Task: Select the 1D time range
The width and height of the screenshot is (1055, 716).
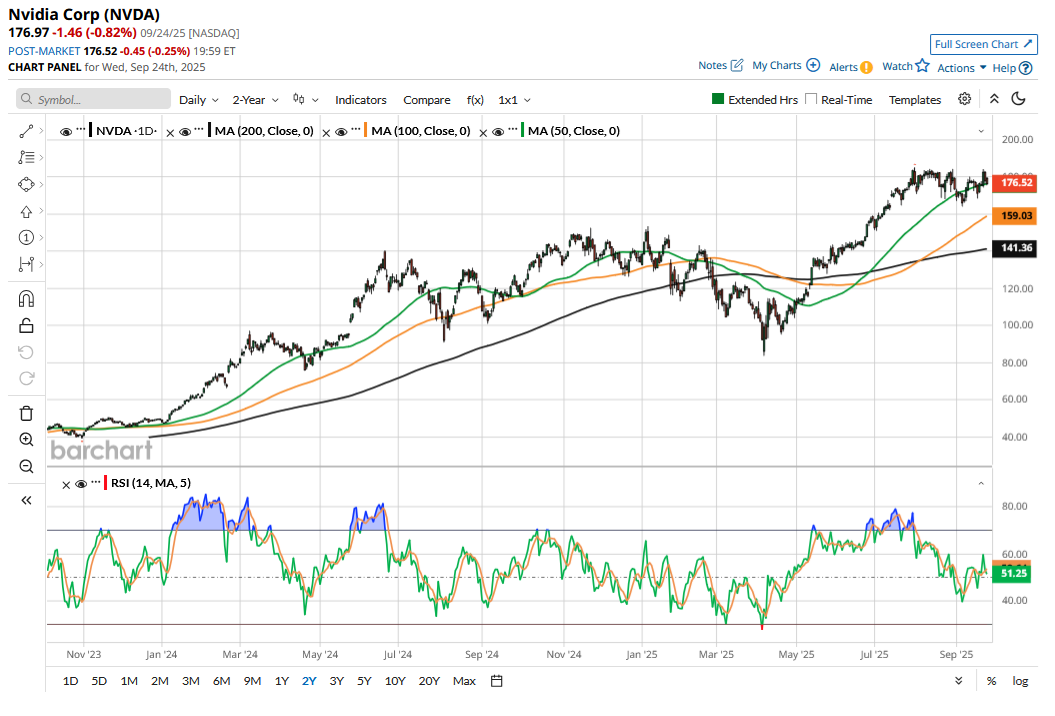Action: coord(70,681)
